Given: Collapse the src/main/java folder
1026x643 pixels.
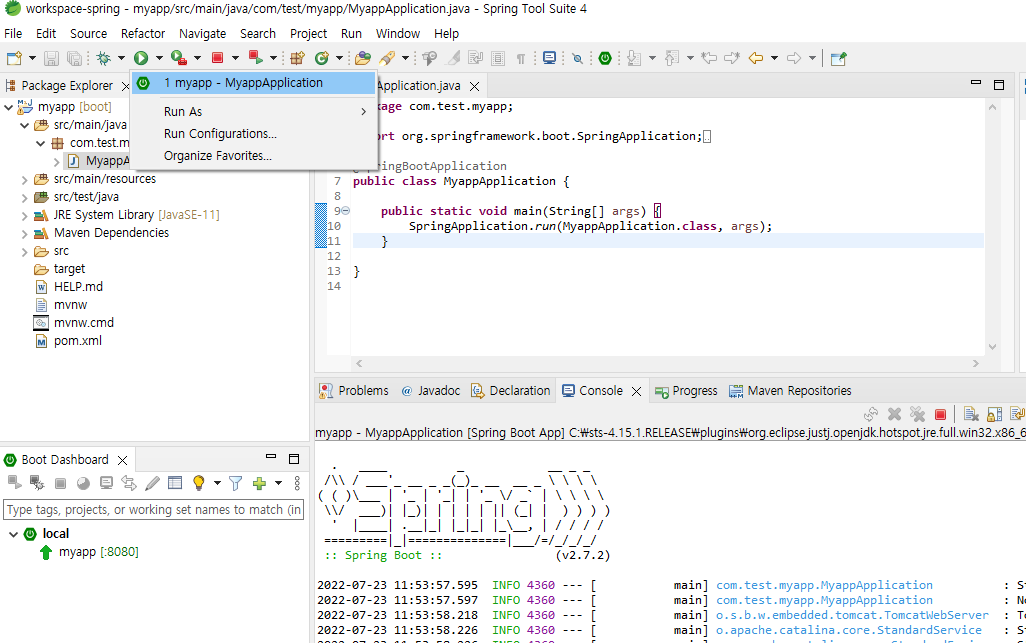Looking at the screenshot, I should tap(24, 125).
